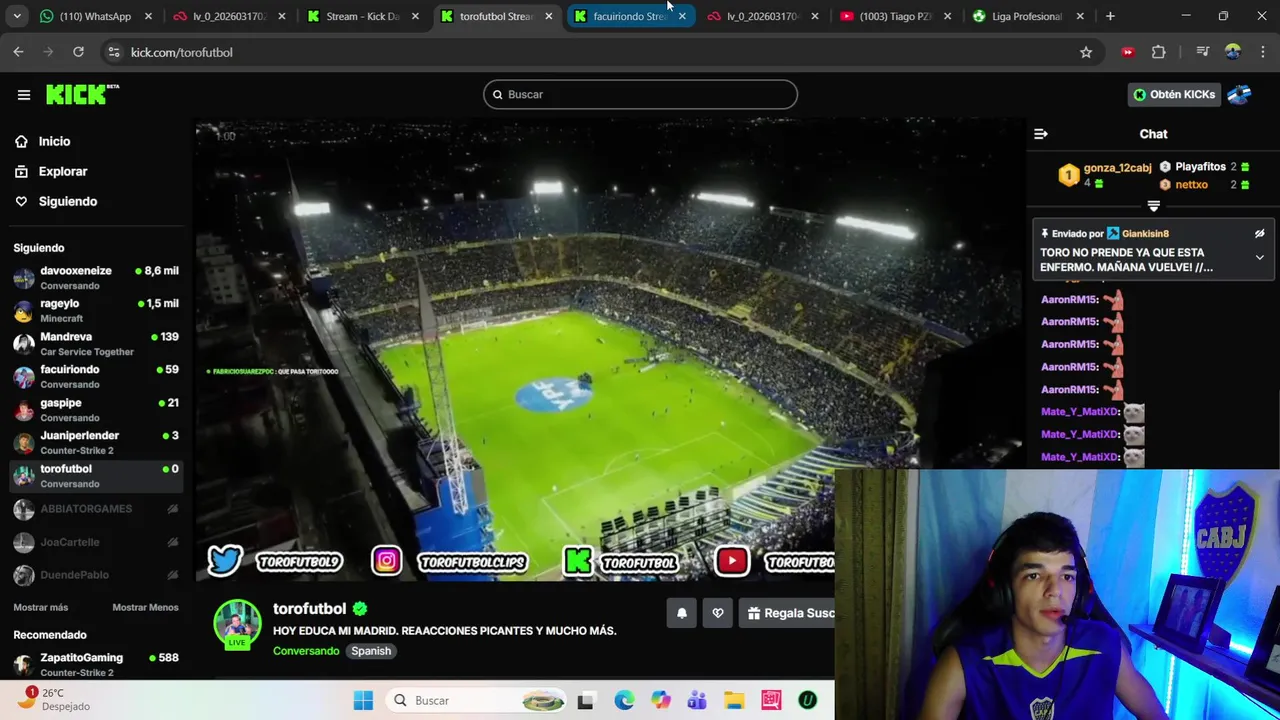Open ZapatitoGaming recommended channel
This screenshot has width=1280, height=720.
(96, 665)
